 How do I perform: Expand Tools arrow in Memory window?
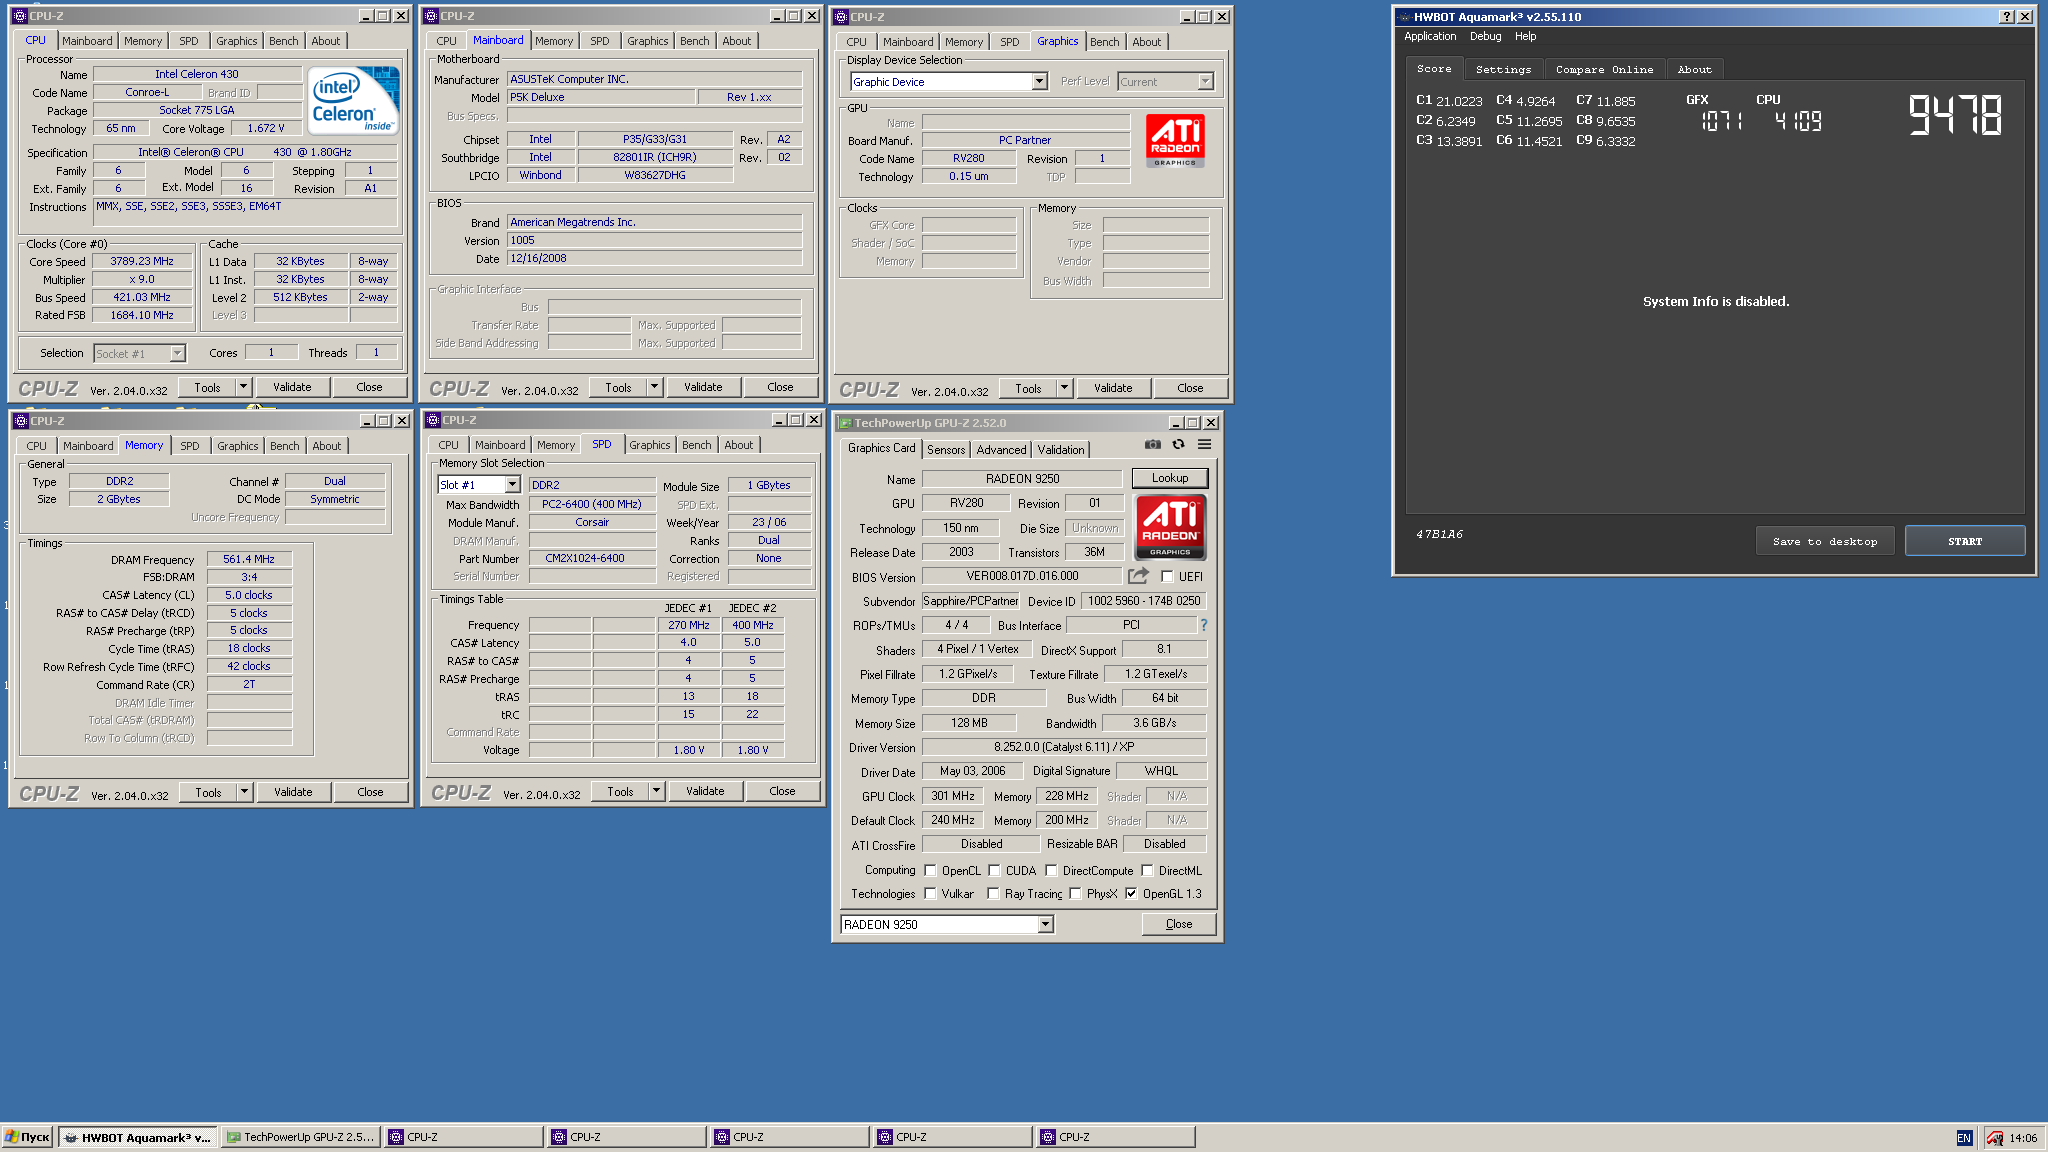point(243,792)
